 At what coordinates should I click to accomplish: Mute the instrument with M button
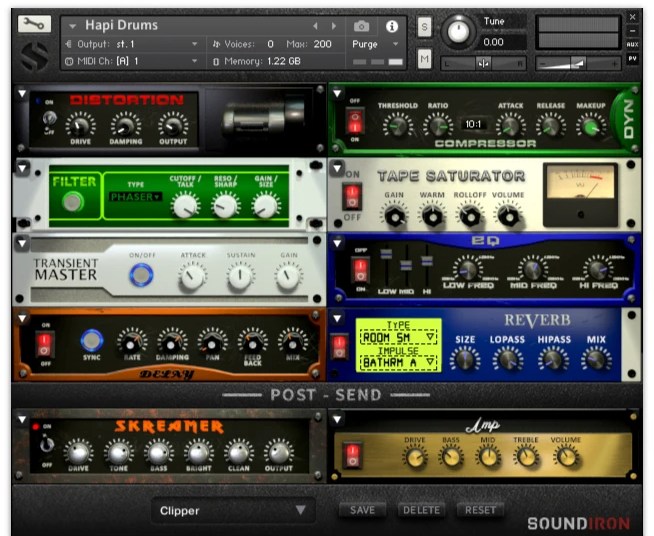424,59
